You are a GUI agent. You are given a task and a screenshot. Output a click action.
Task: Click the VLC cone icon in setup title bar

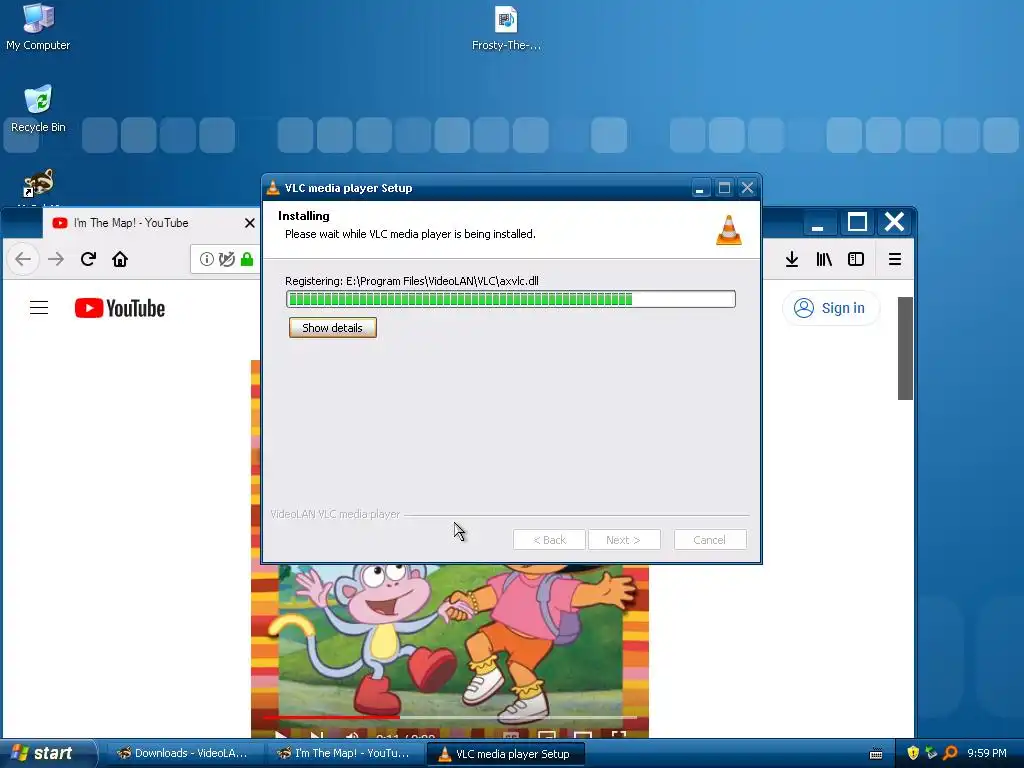(x=273, y=188)
